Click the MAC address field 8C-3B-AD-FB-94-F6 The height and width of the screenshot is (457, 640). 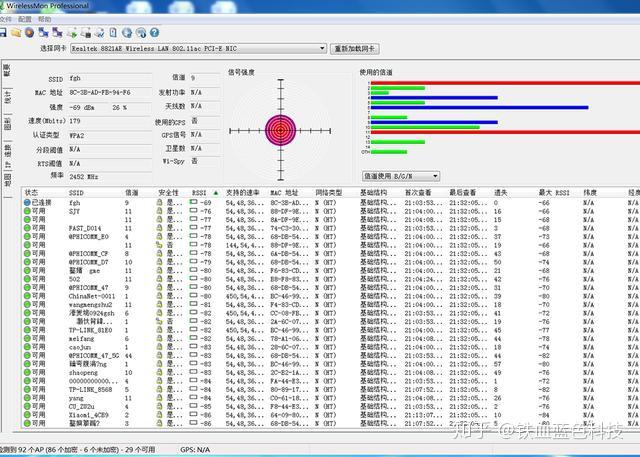[x=109, y=93]
